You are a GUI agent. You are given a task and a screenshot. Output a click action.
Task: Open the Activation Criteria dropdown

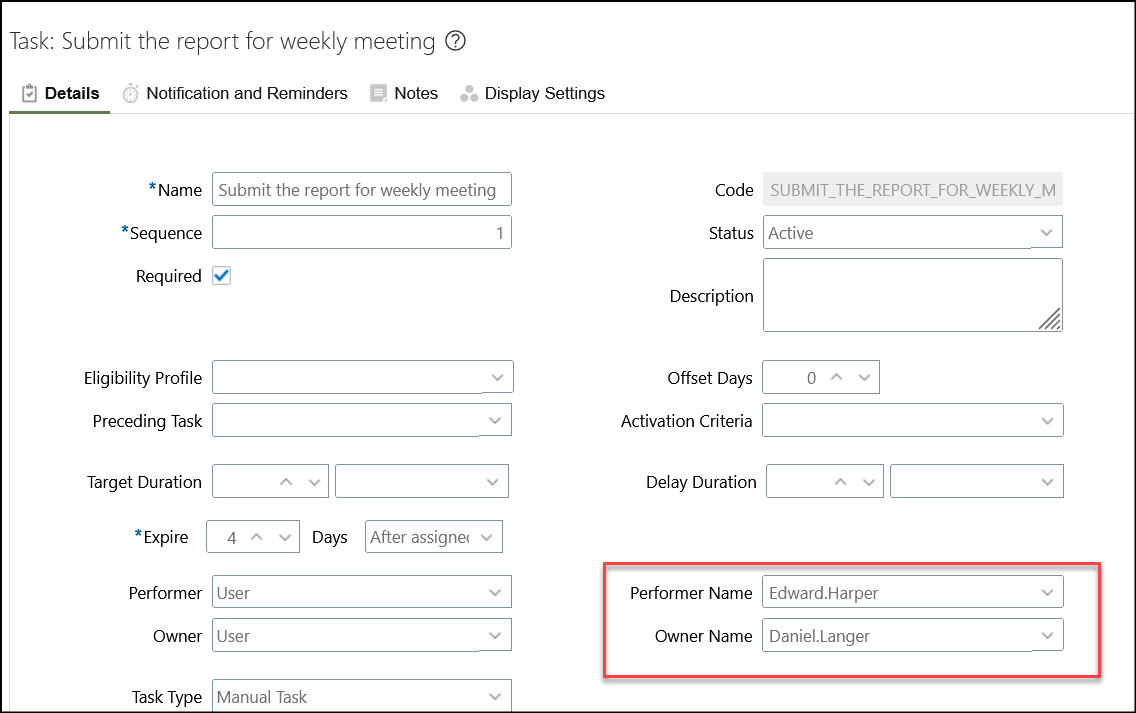[x=1047, y=420]
